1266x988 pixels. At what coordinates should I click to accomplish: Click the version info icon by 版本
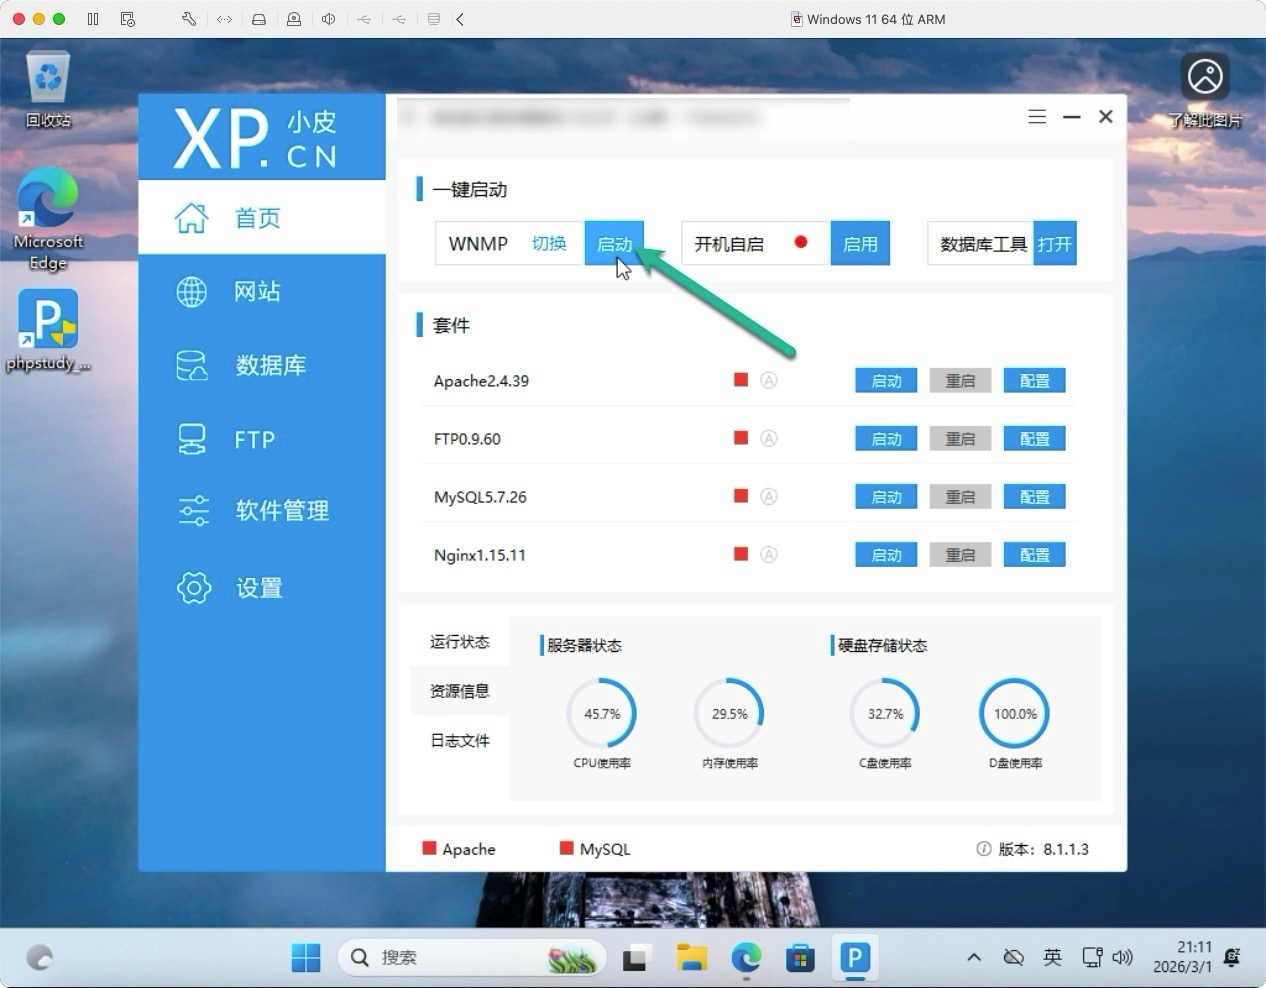984,849
